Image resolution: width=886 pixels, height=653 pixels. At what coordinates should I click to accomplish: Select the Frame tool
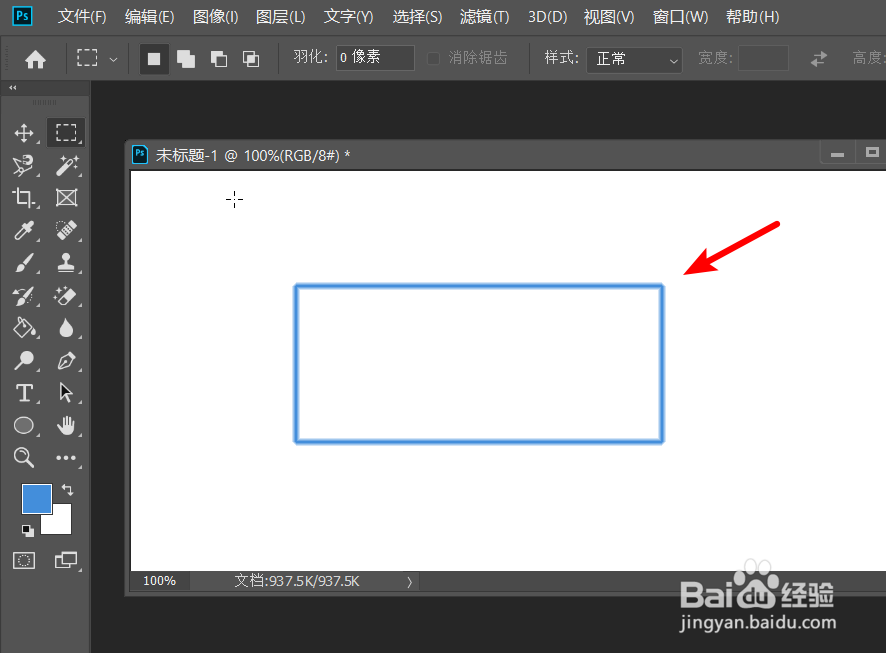click(67, 198)
